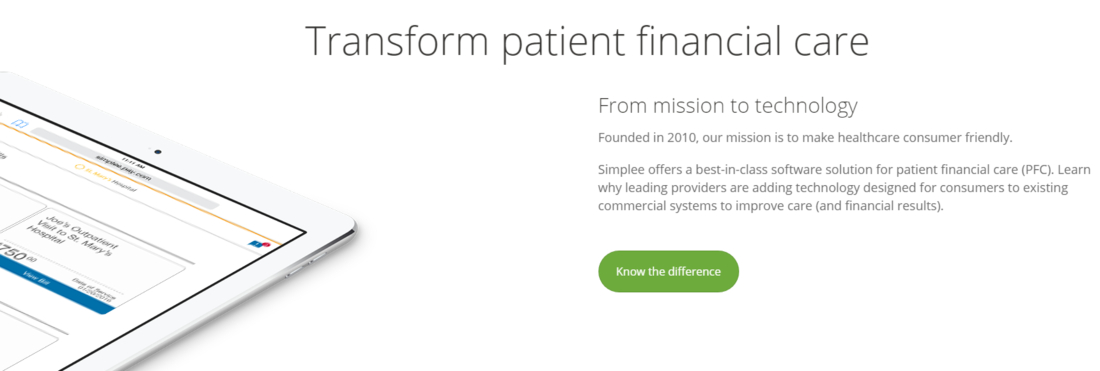
Task: Click the 750 bill amount on tablet
Action: 18,252
